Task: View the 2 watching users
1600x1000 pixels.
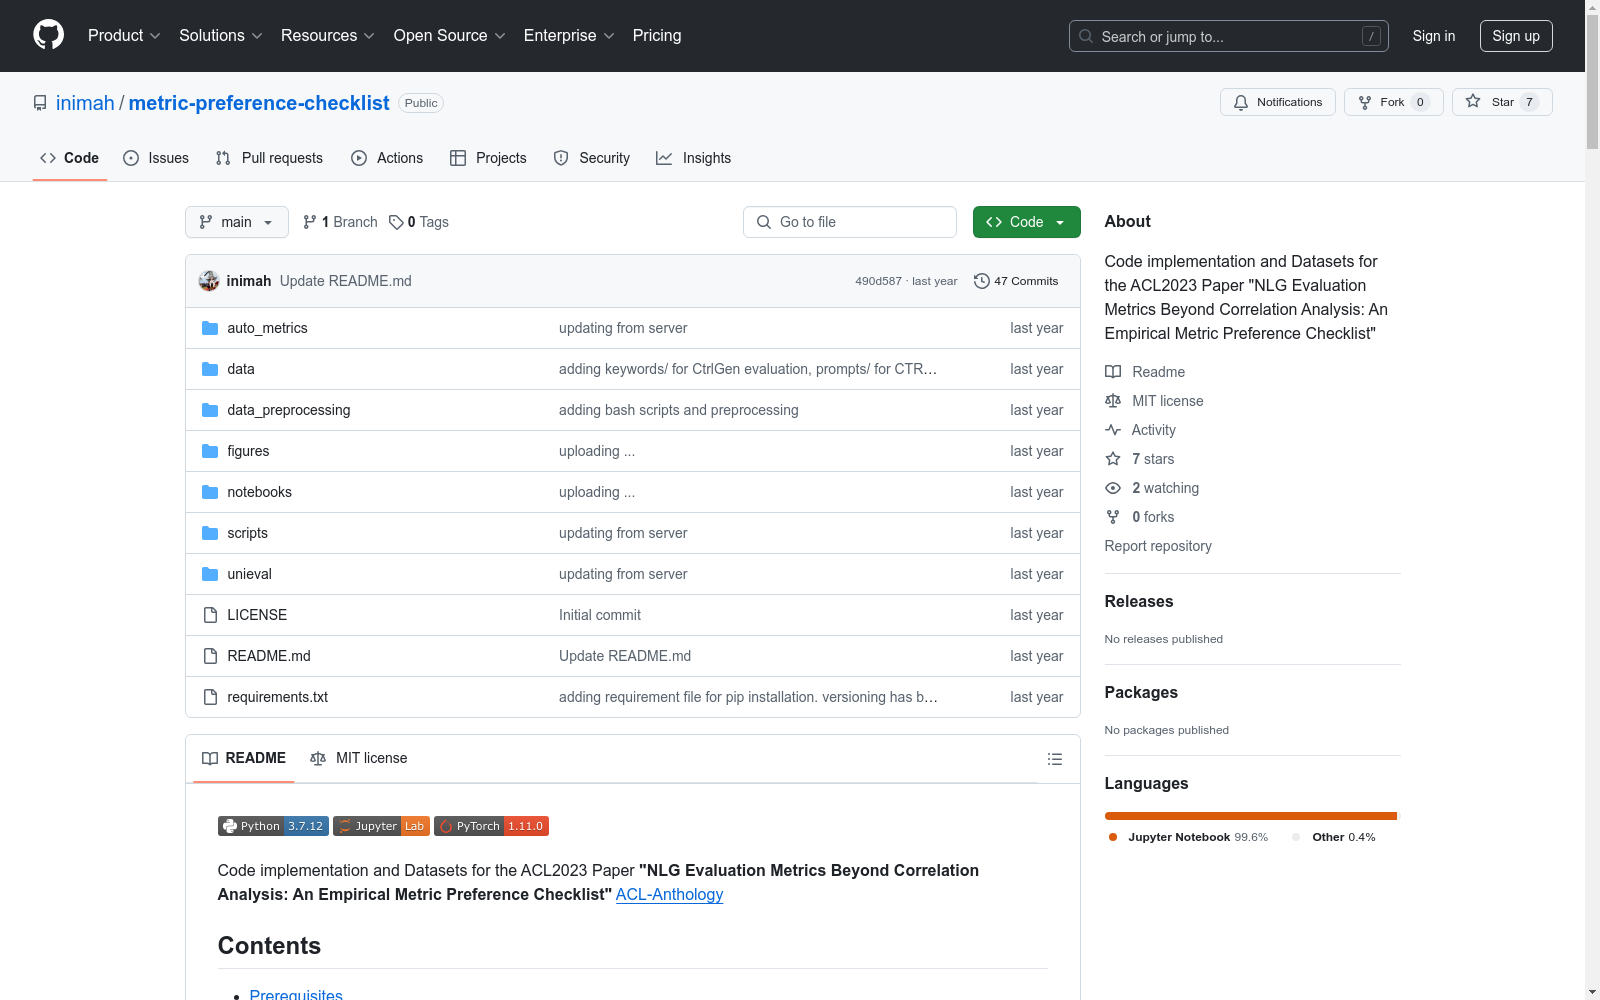Action: click(x=1164, y=488)
